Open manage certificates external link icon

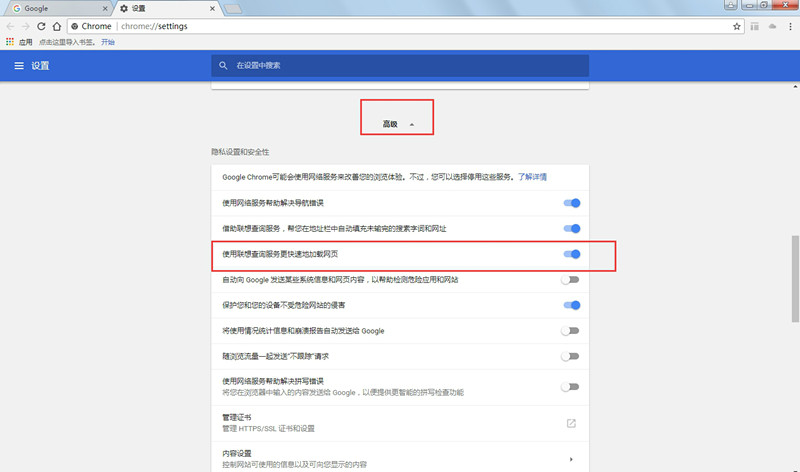click(x=571, y=423)
